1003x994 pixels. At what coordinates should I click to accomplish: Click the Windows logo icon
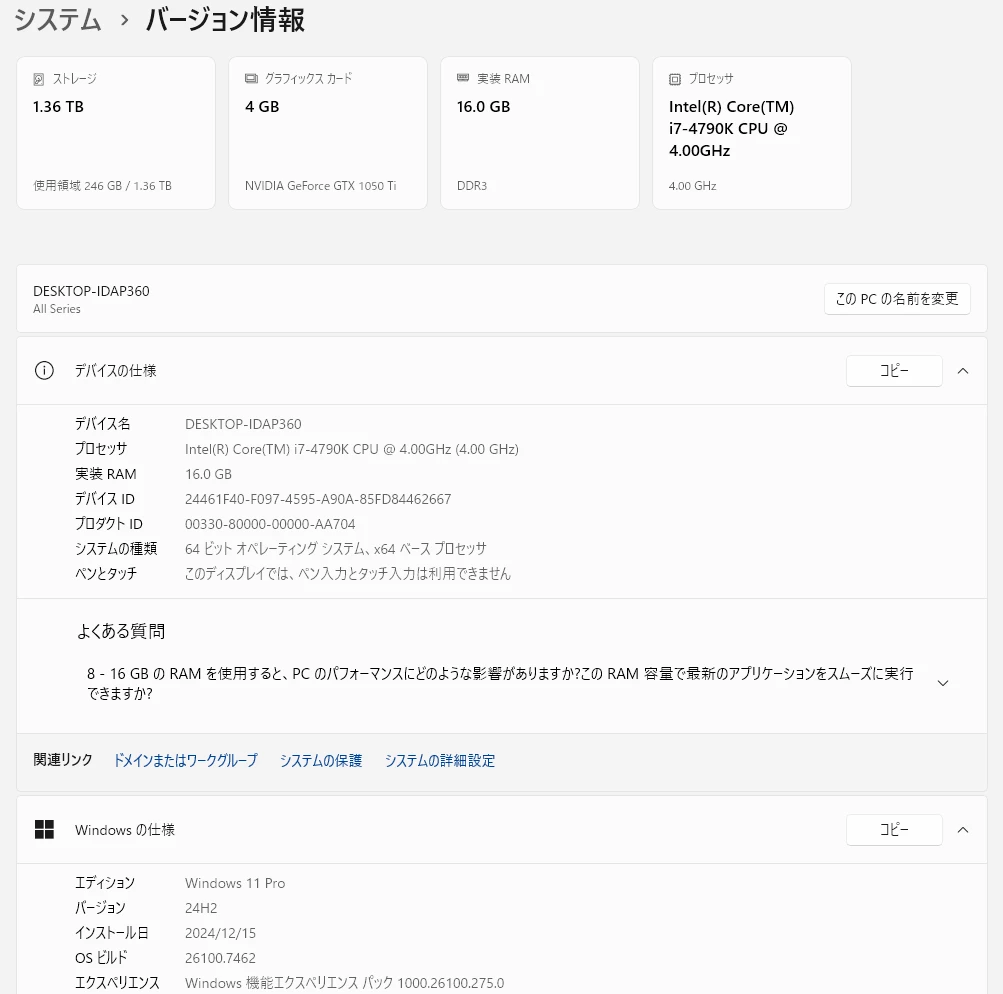[x=44, y=830]
